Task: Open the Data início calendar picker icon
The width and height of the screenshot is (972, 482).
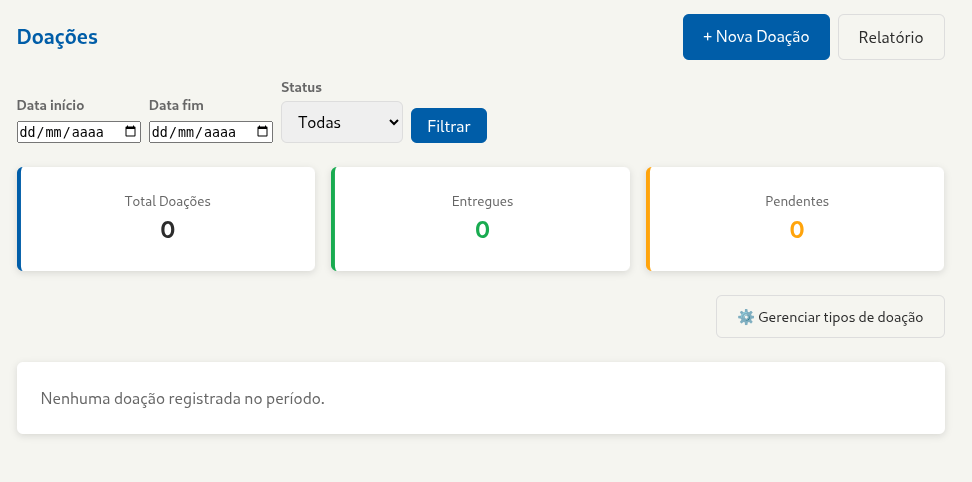Action: [130, 131]
